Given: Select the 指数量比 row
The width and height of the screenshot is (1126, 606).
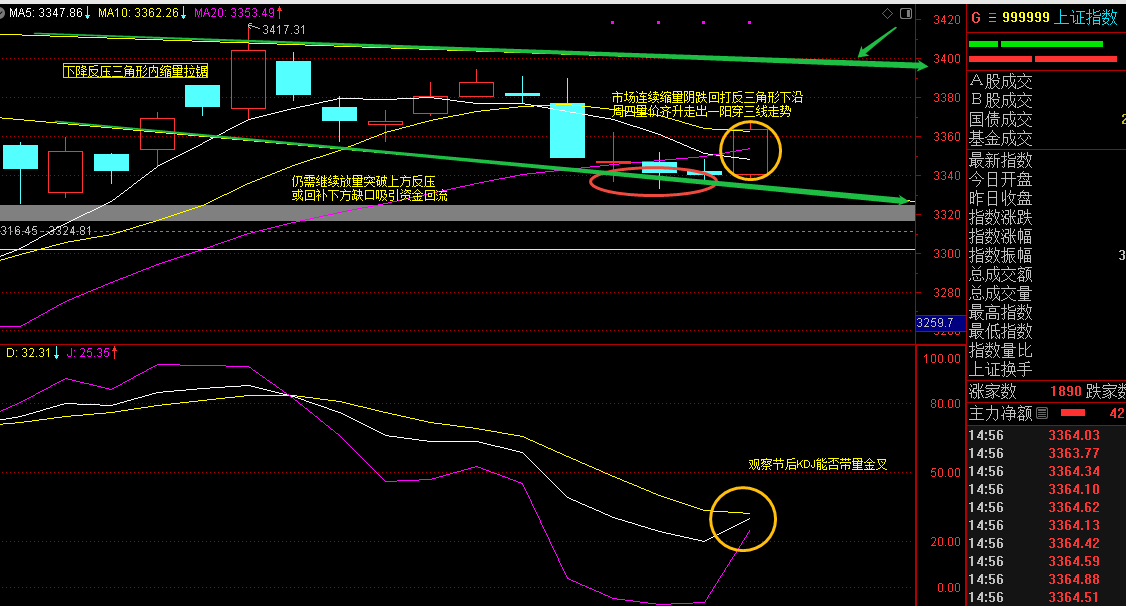Looking at the screenshot, I should click(x=1046, y=350).
